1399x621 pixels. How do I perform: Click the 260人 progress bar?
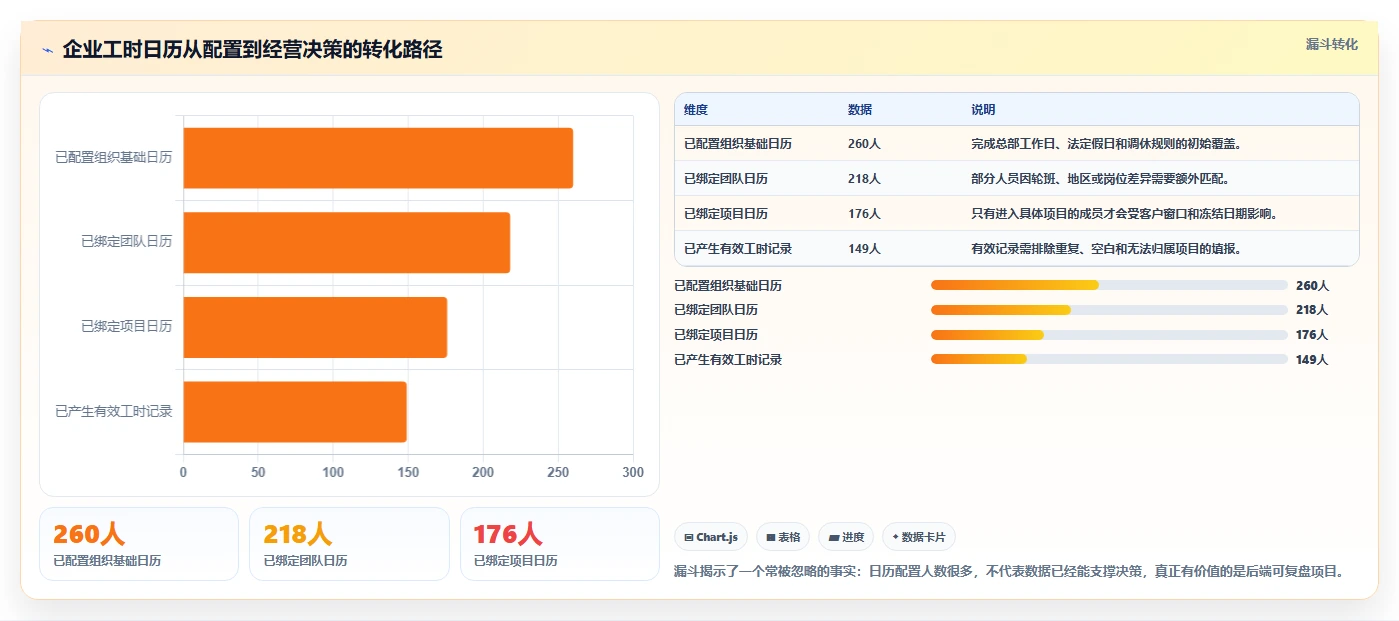(1109, 285)
